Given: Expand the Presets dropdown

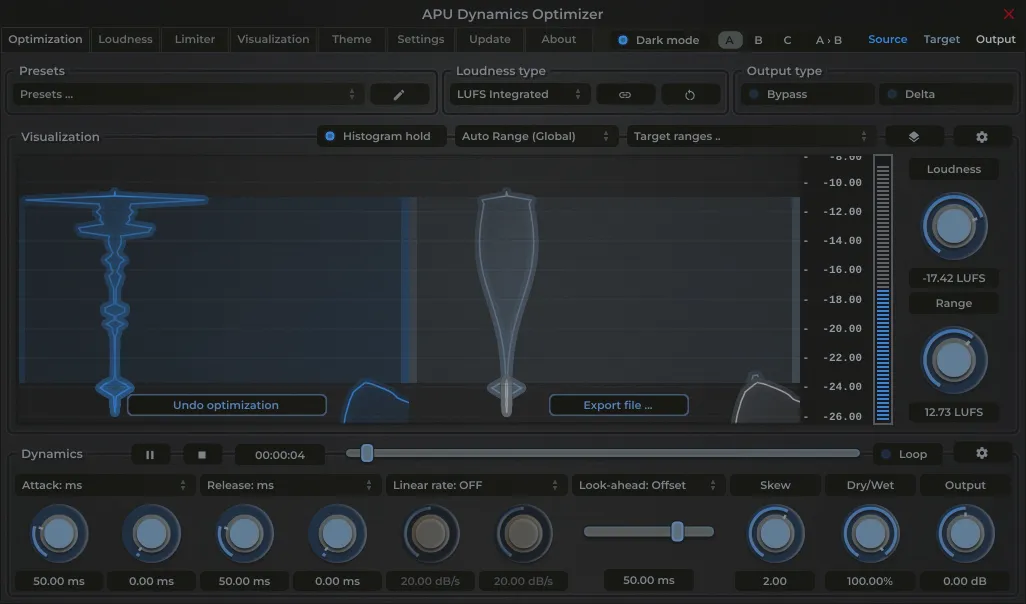Looking at the screenshot, I should click(x=188, y=94).
